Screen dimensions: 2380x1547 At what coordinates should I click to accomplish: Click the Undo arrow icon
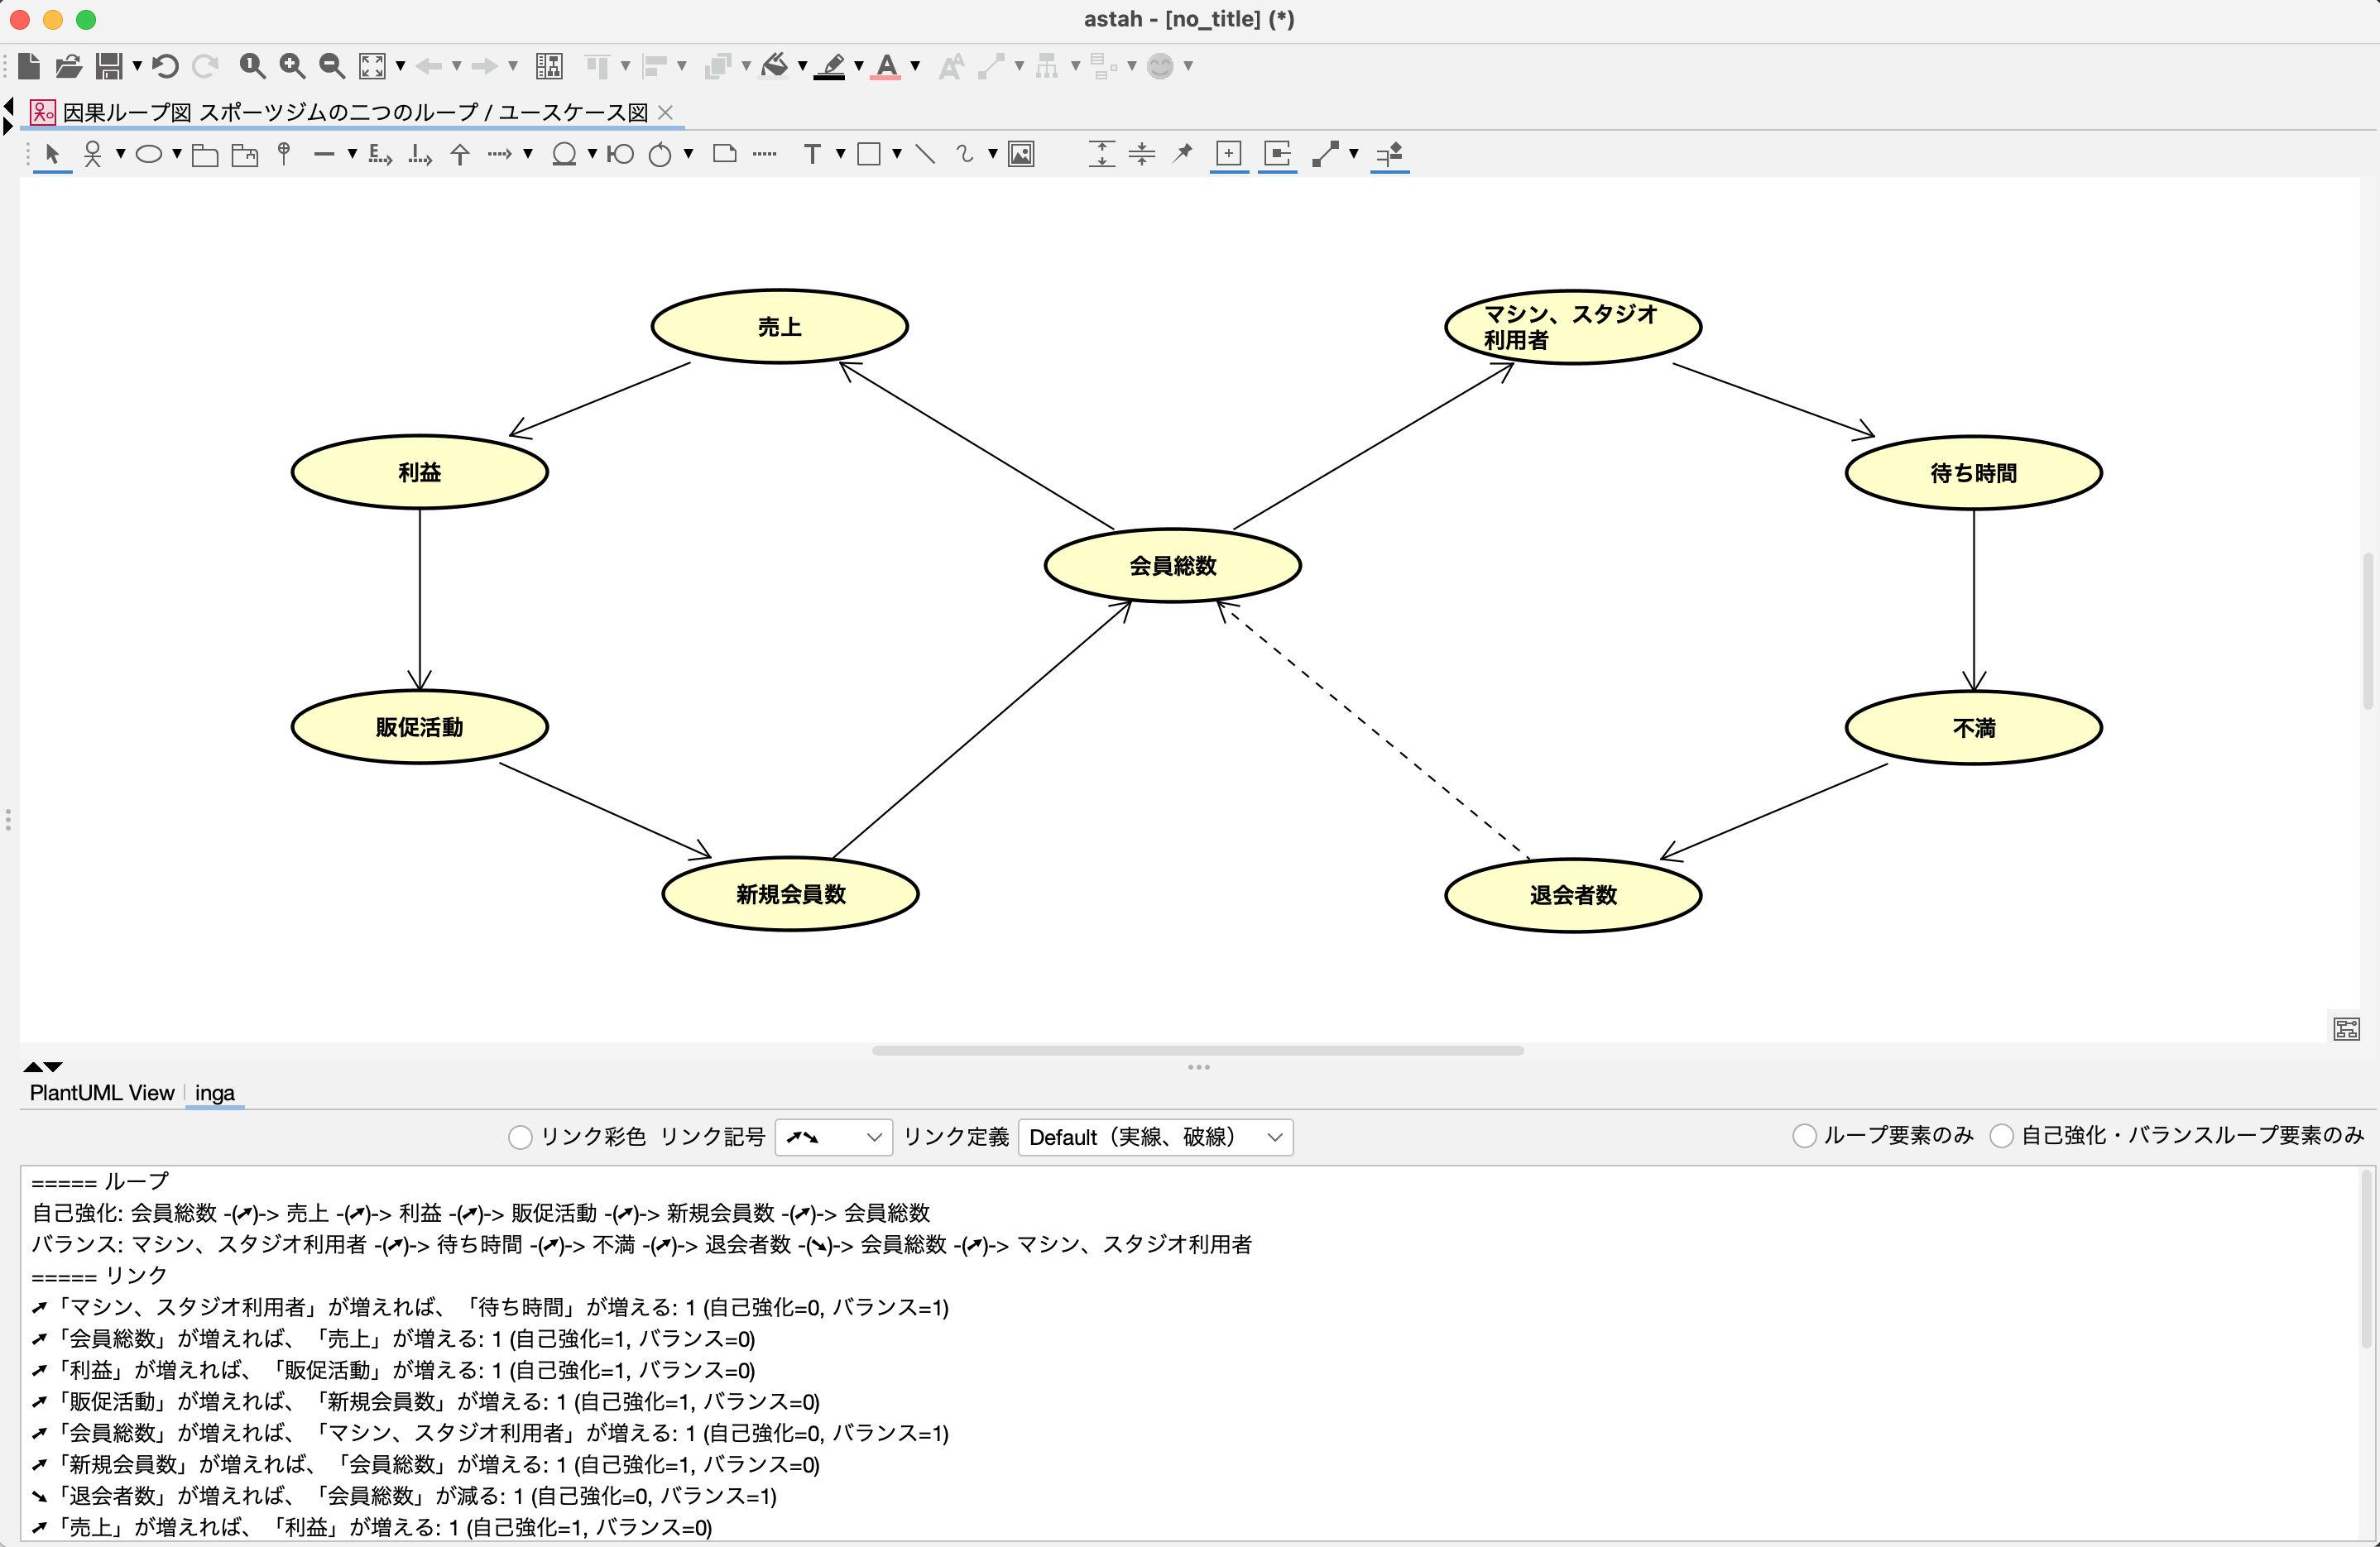click(x=166, y=66)
